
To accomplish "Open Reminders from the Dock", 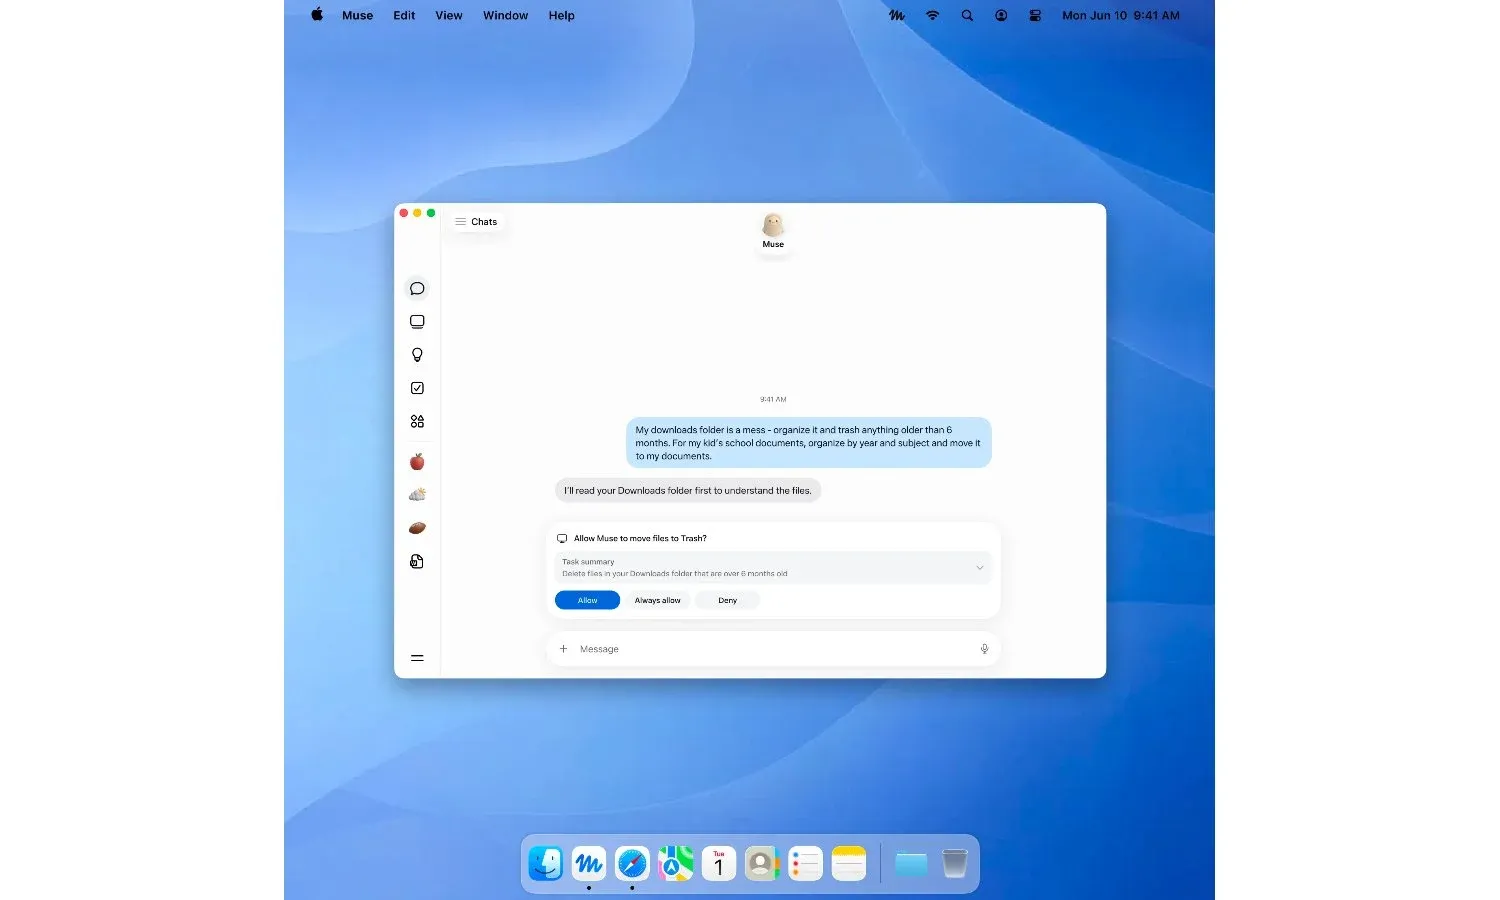I will [x=805, y=863].
